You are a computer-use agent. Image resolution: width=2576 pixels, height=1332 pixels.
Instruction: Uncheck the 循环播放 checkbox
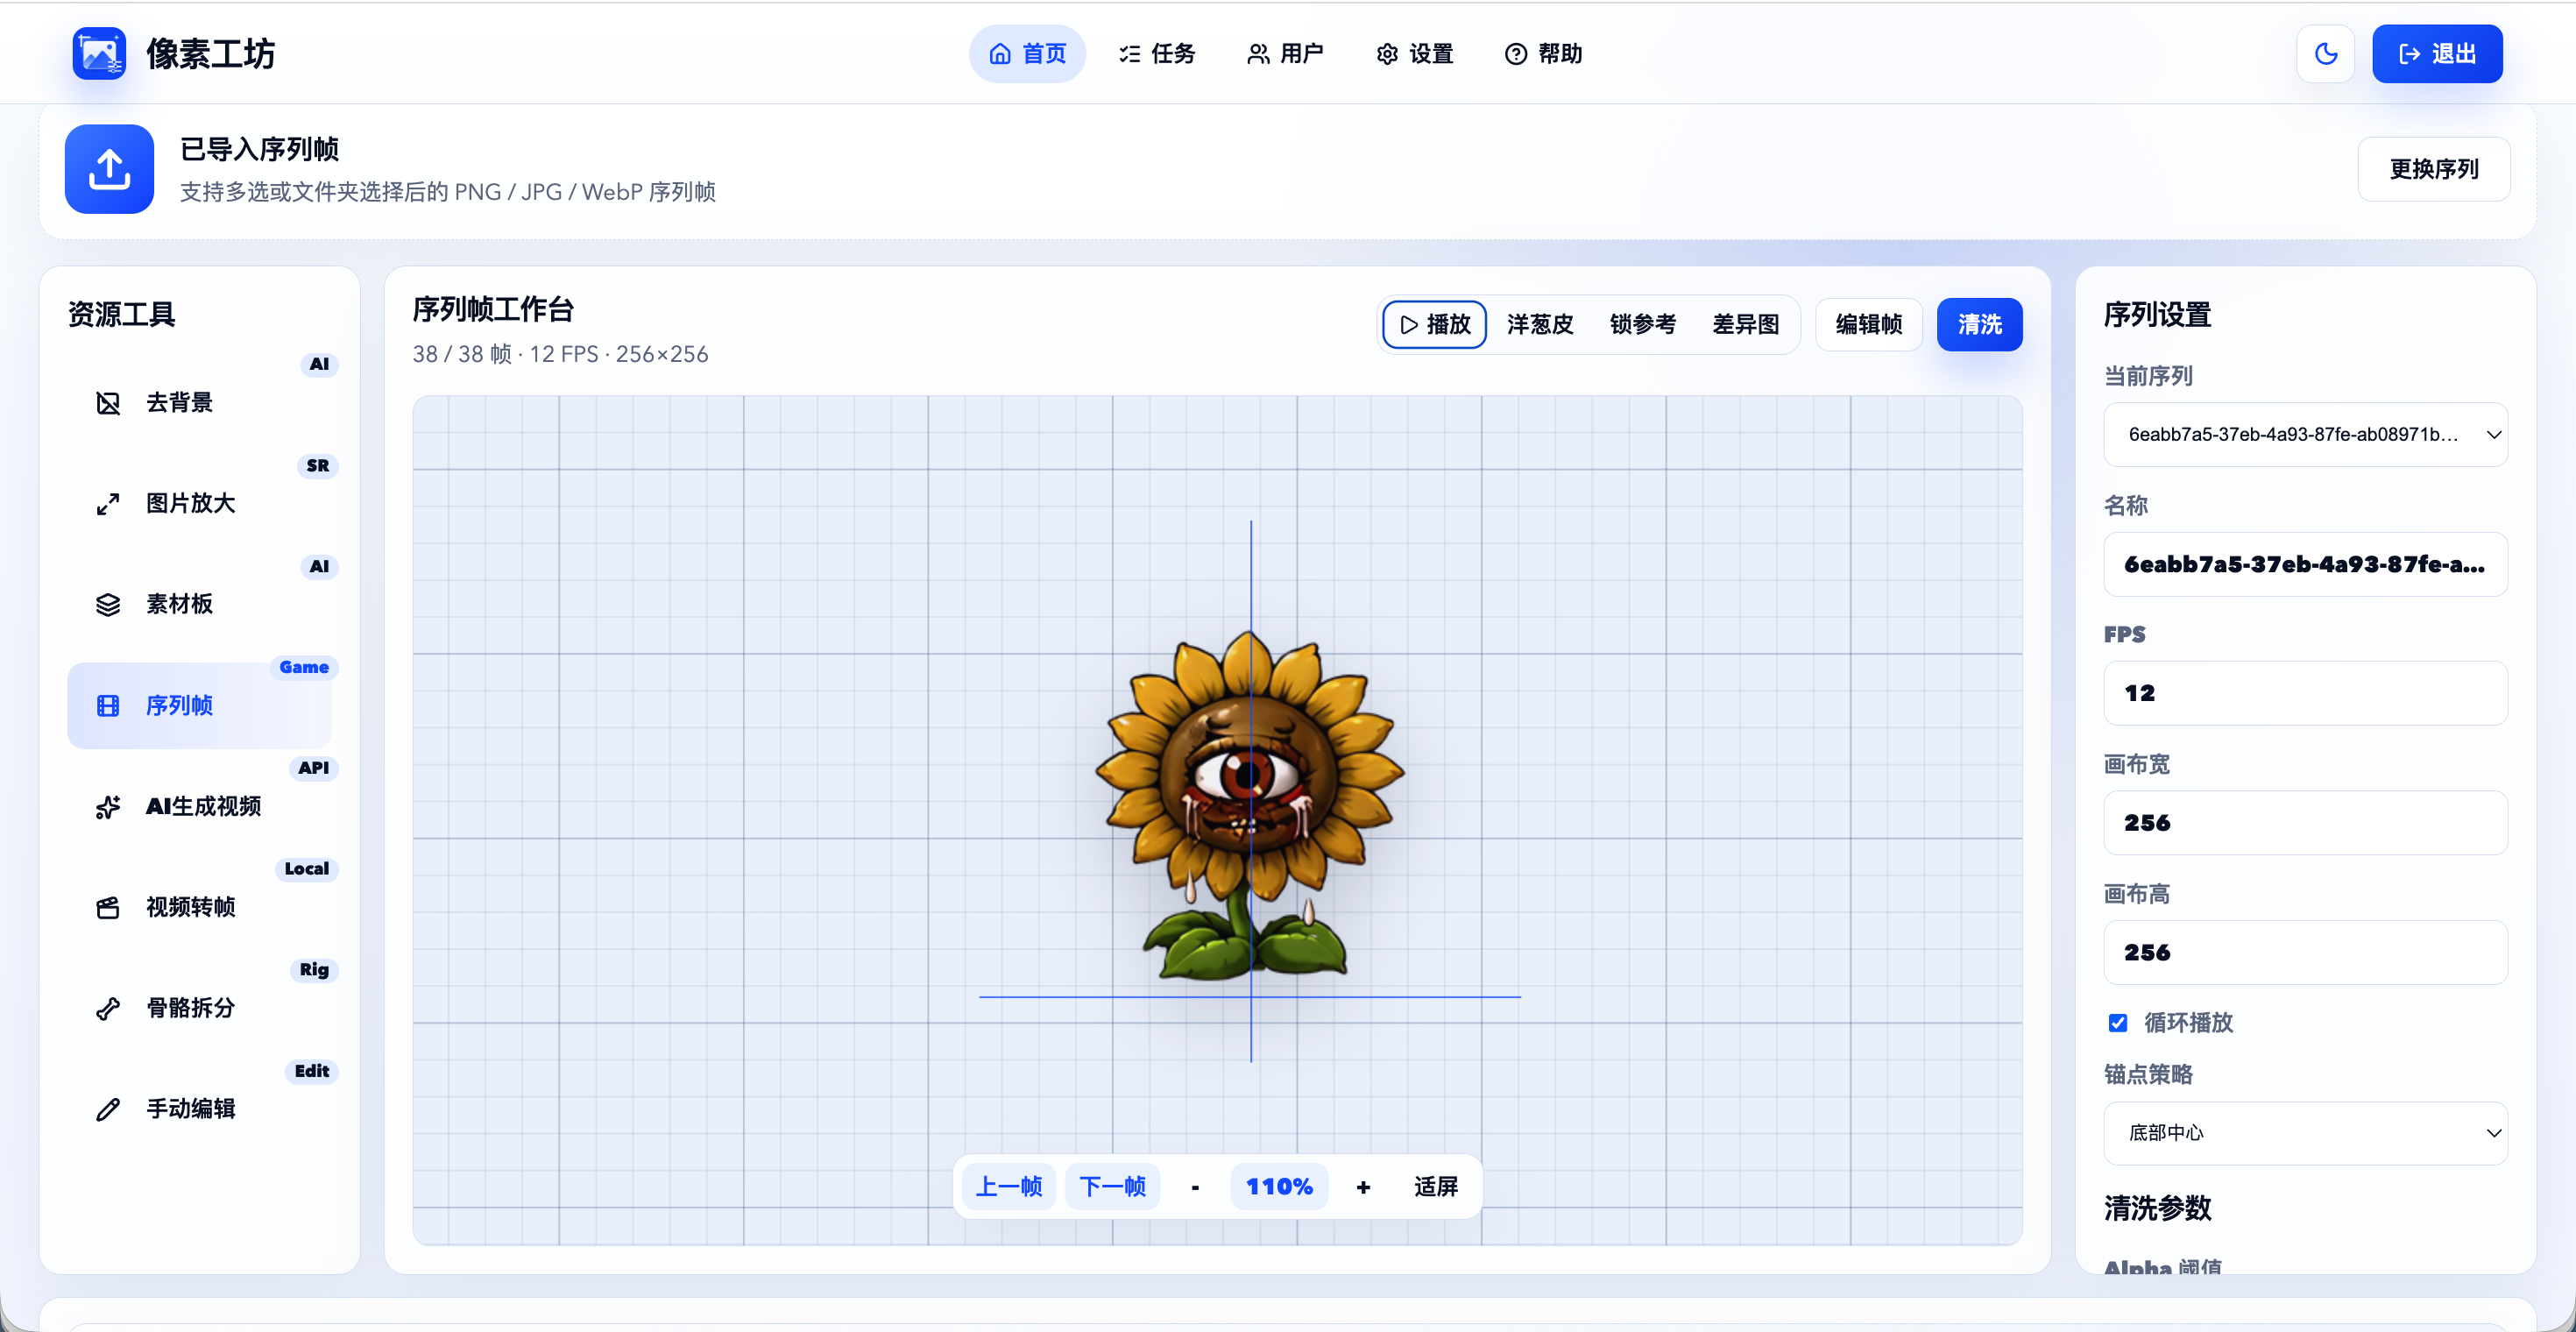tap(2118, 1023)
